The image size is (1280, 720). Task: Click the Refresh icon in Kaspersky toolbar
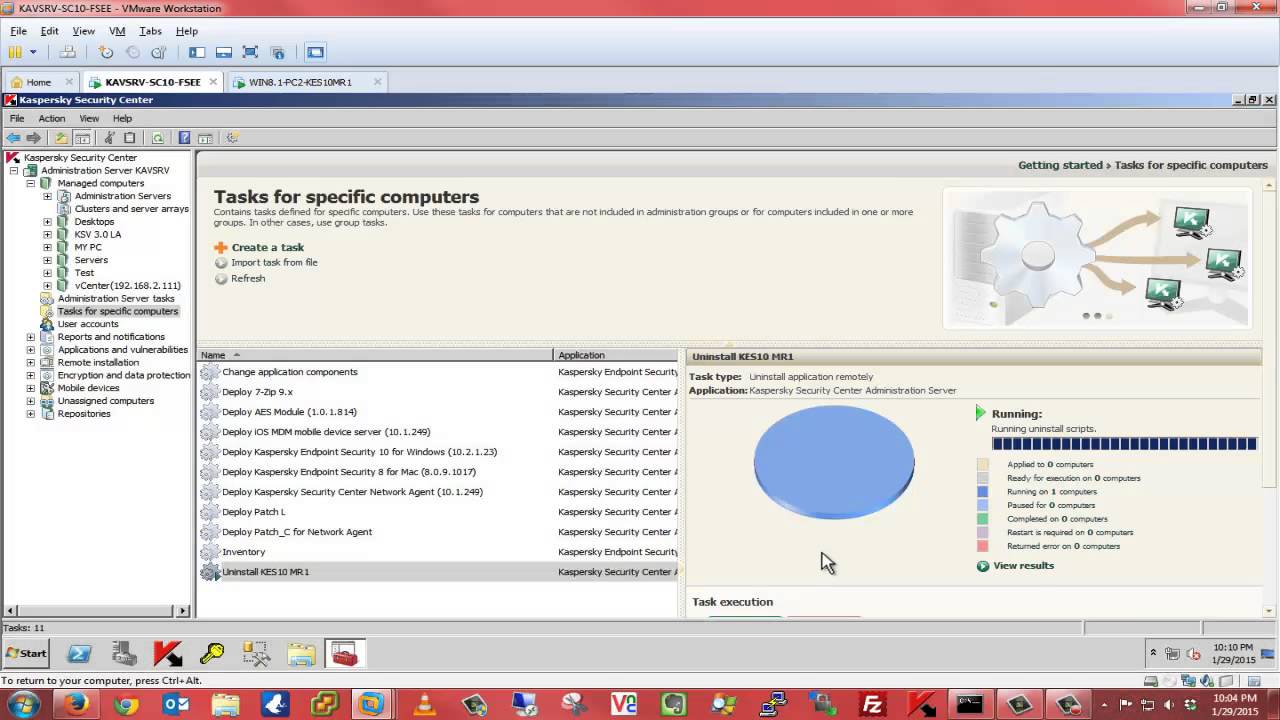157,138
